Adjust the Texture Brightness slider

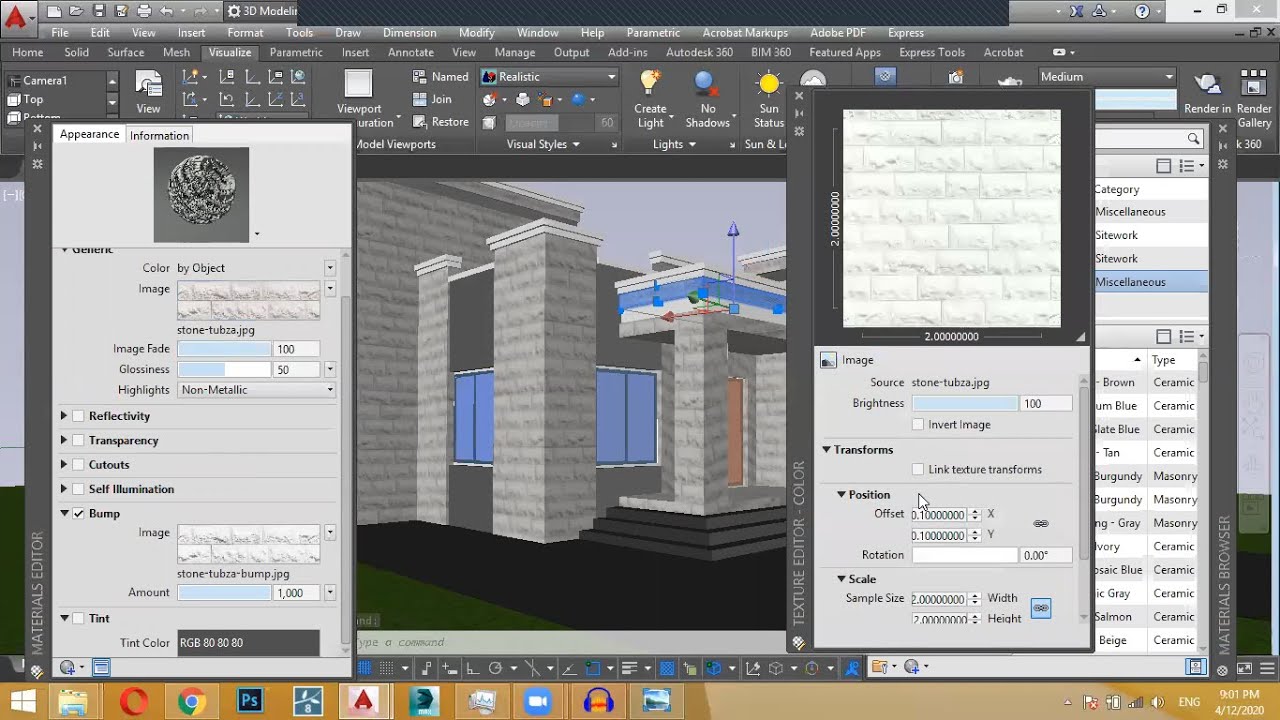965,404
